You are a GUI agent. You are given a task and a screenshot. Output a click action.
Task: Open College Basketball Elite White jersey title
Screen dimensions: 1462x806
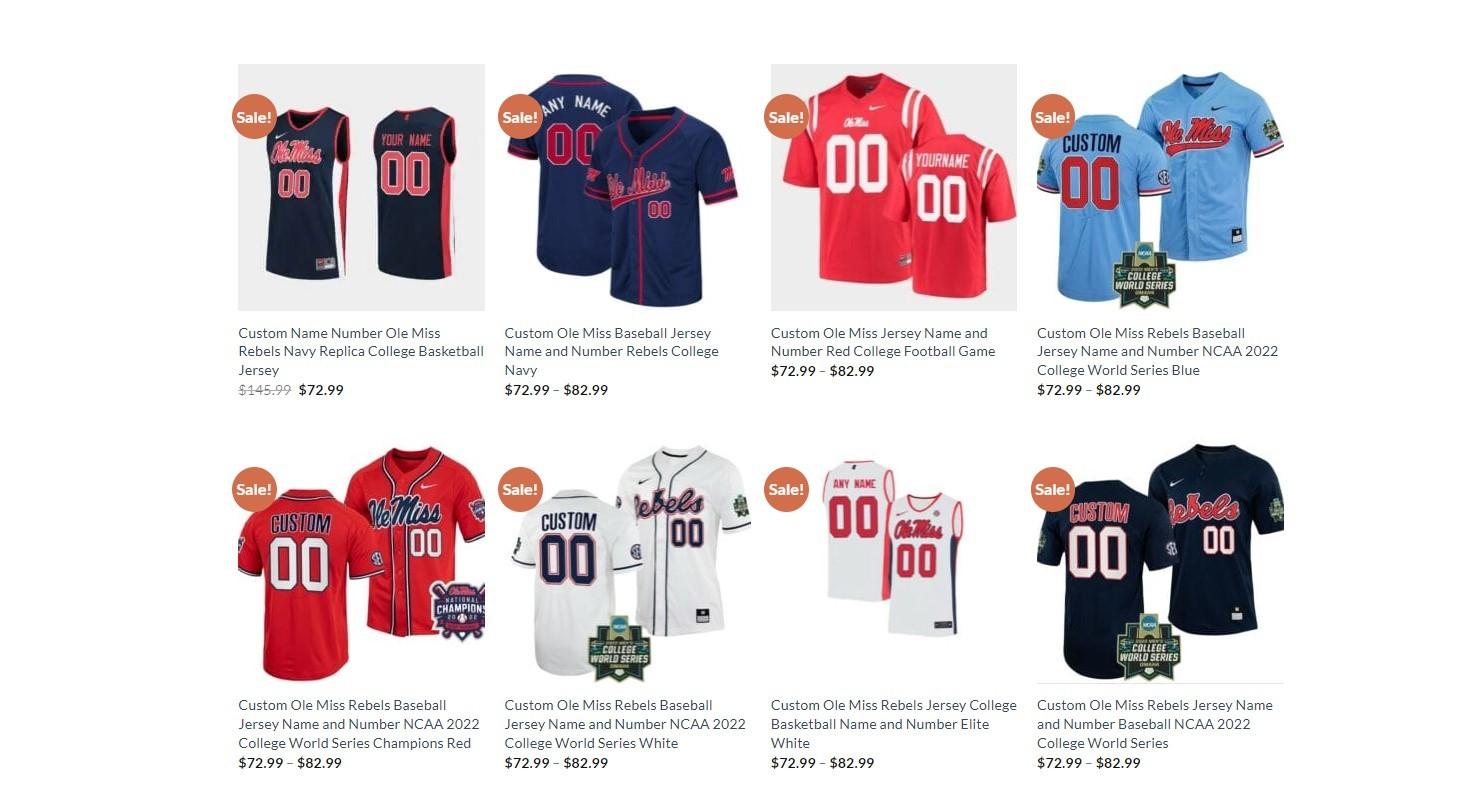tap(893, 724)
